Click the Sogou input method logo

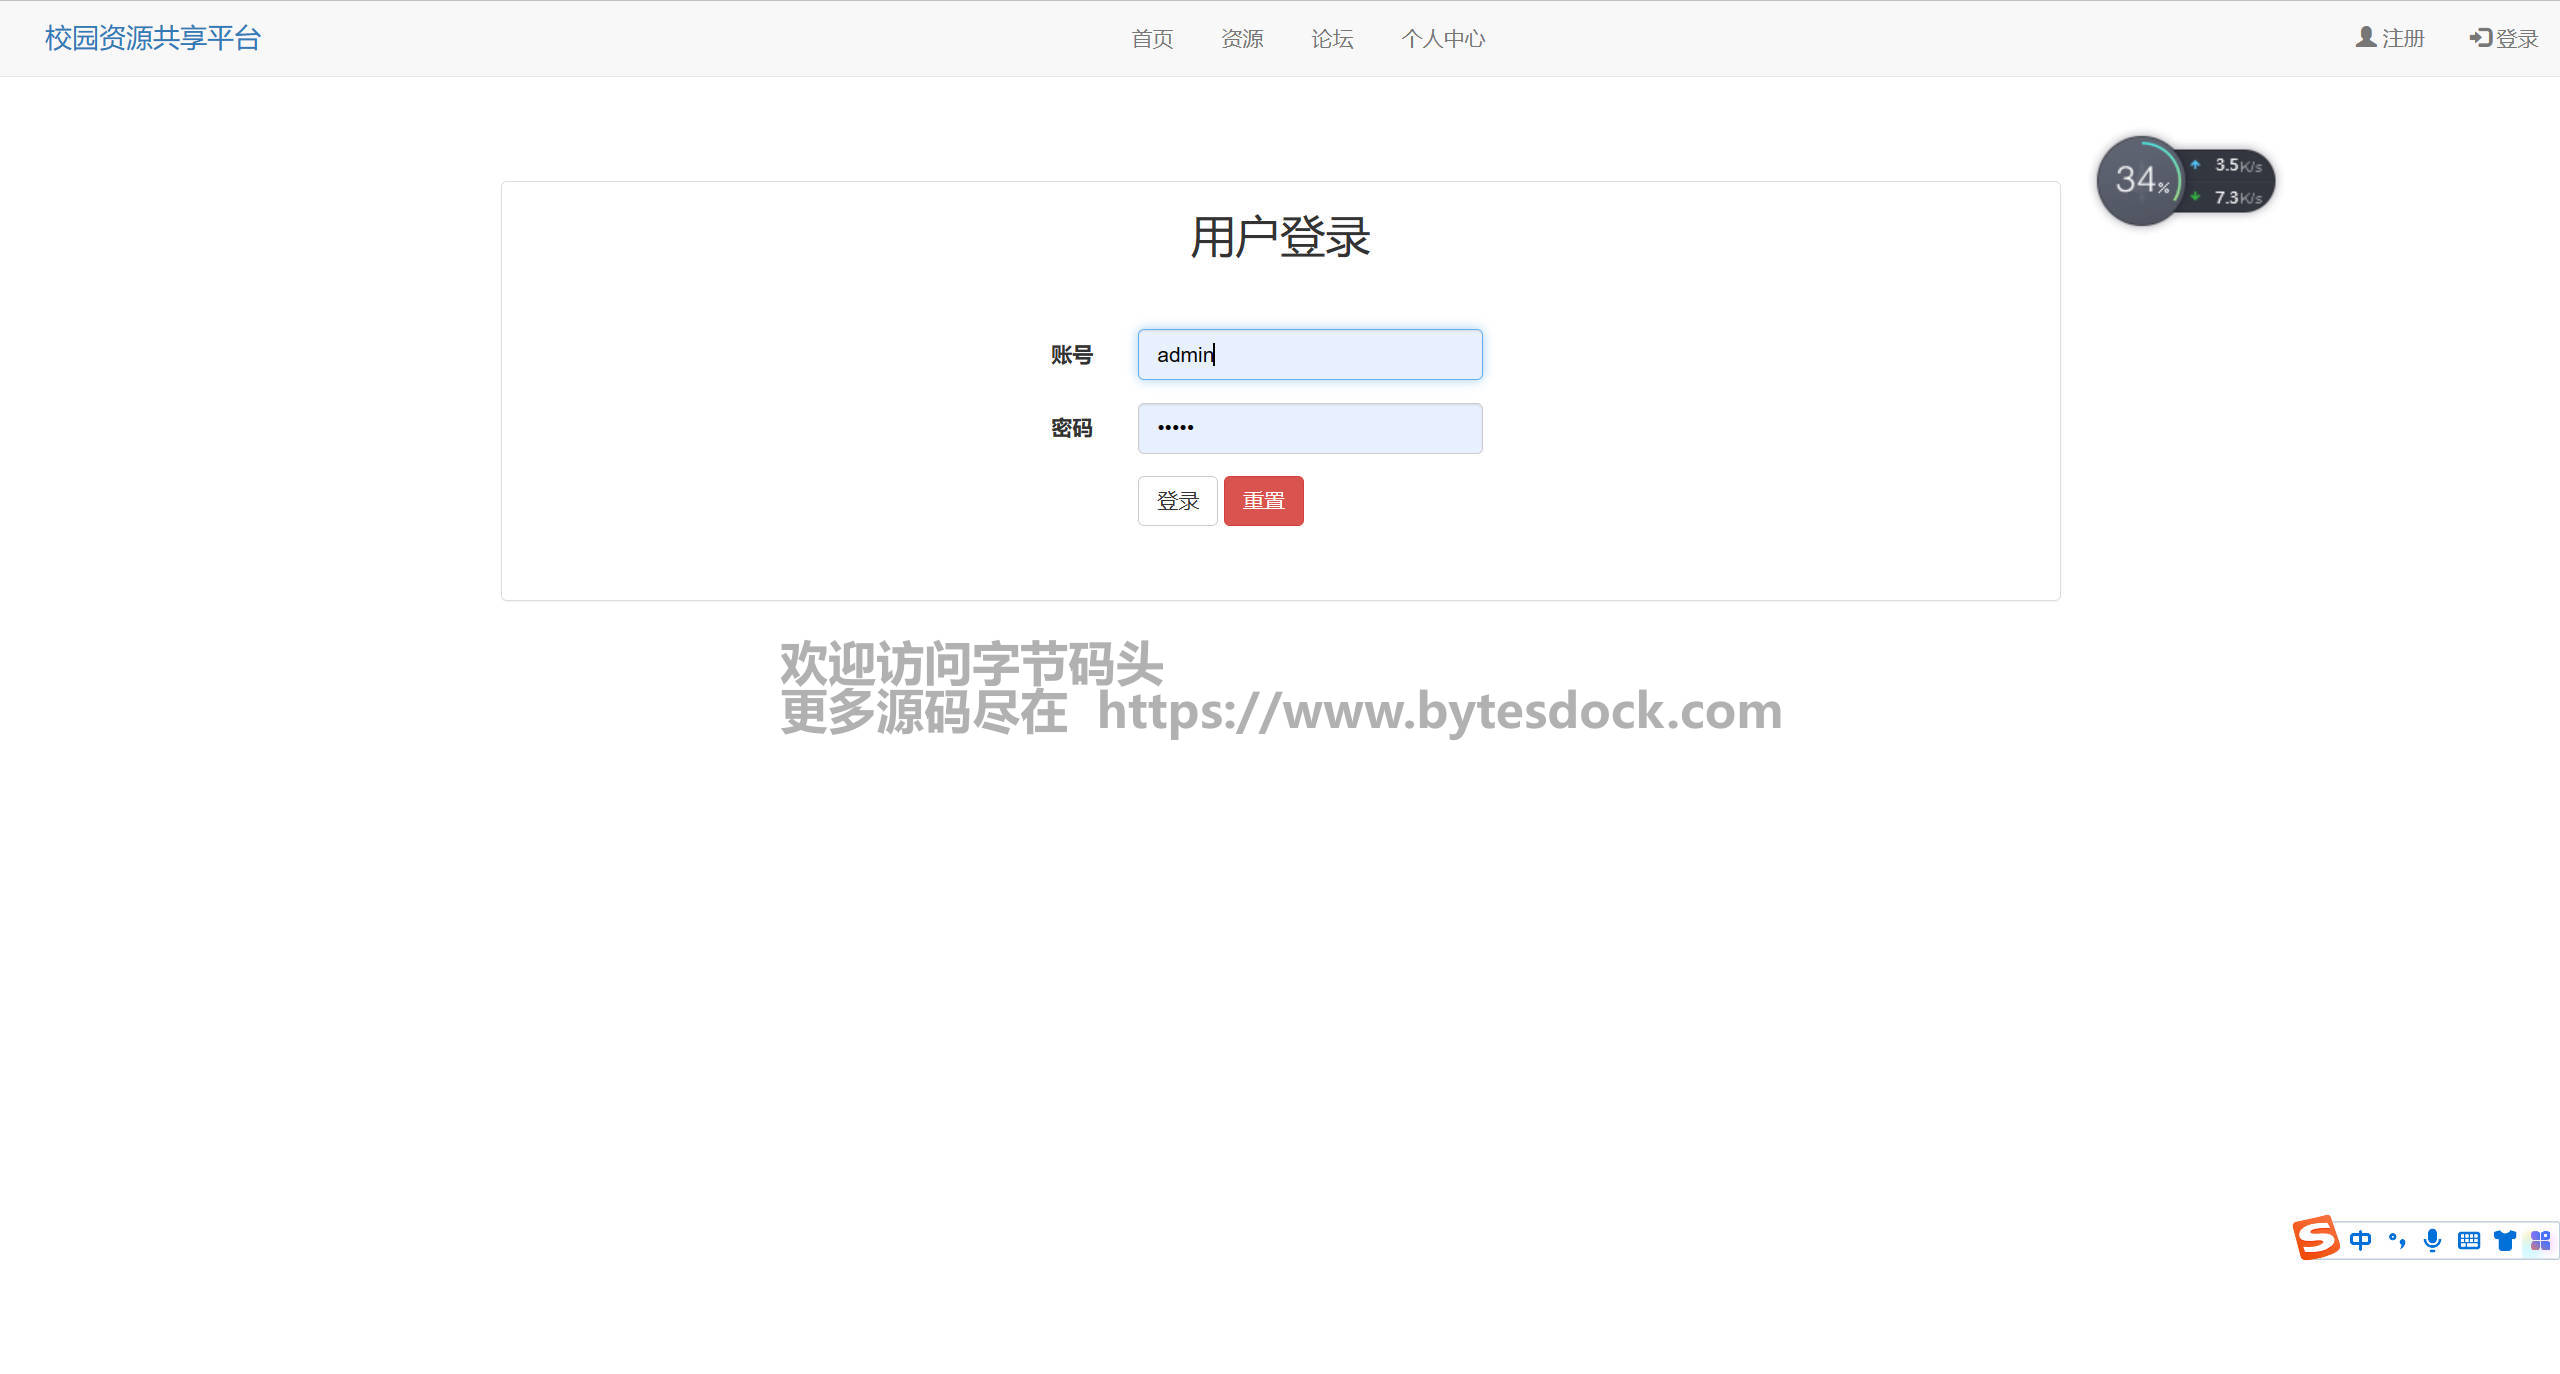tap(2315, 1238)
